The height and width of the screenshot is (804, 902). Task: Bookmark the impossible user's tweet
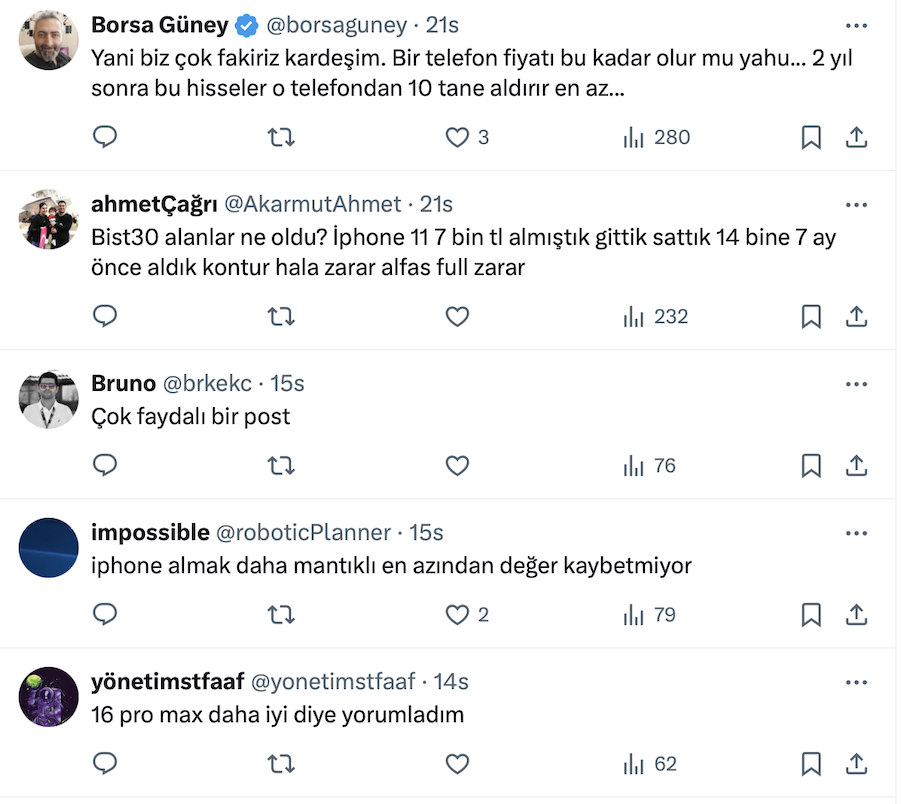click(811, 614)
